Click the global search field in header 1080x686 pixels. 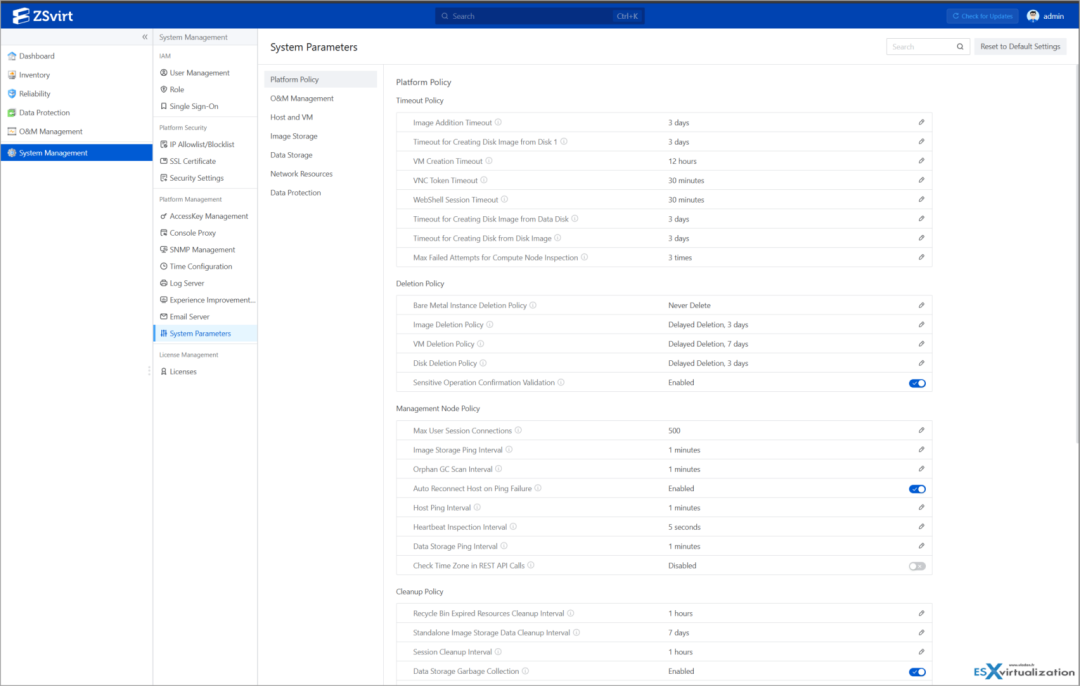[x=539, y=16]
